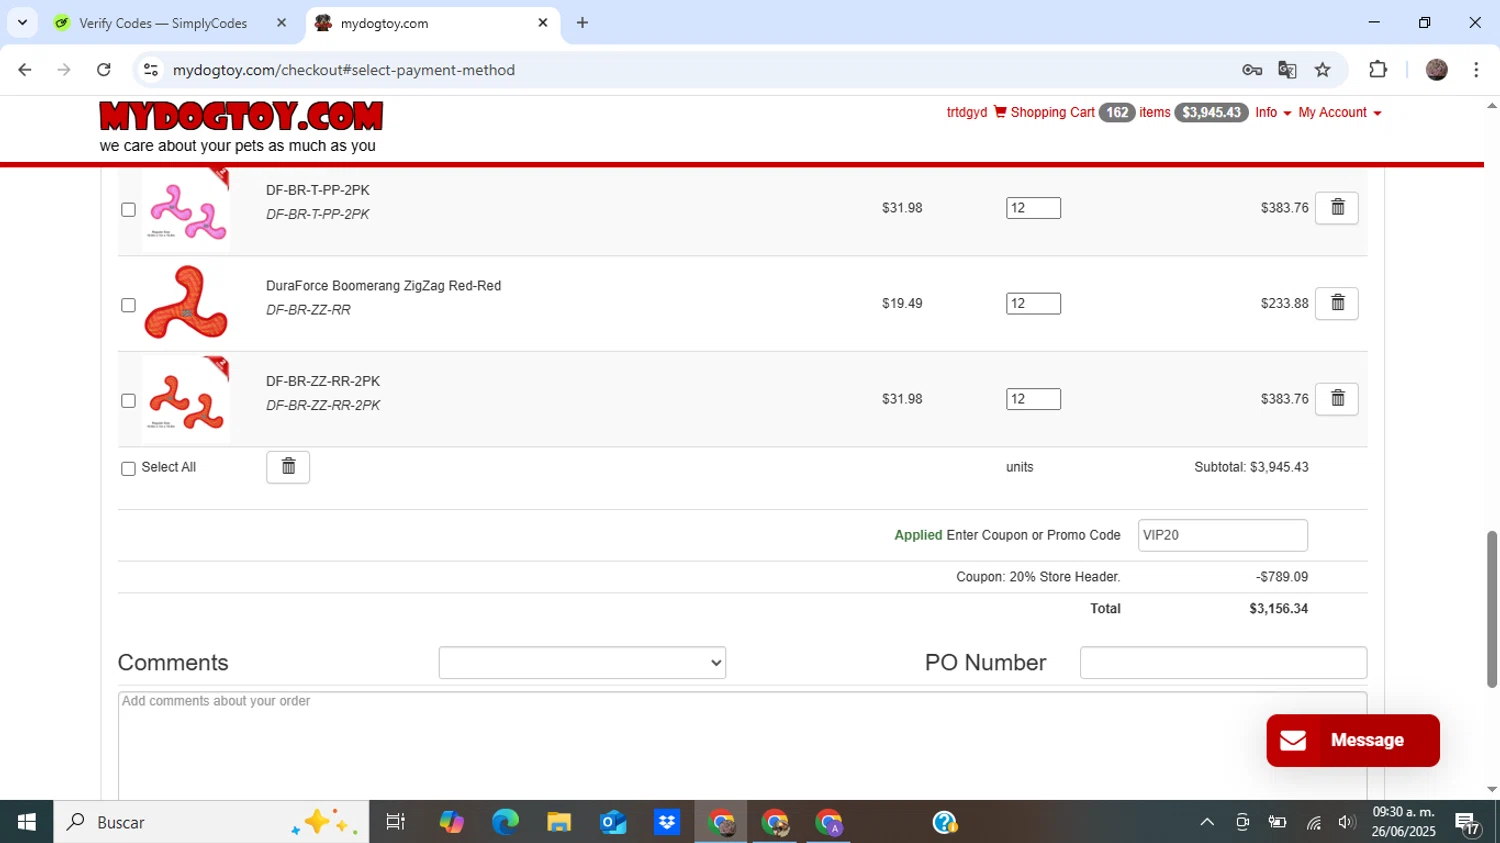Switch to the Verify Codes — SimplyCodes tab
Viewport: 1500px width, 843px height.
coord(163,23)
